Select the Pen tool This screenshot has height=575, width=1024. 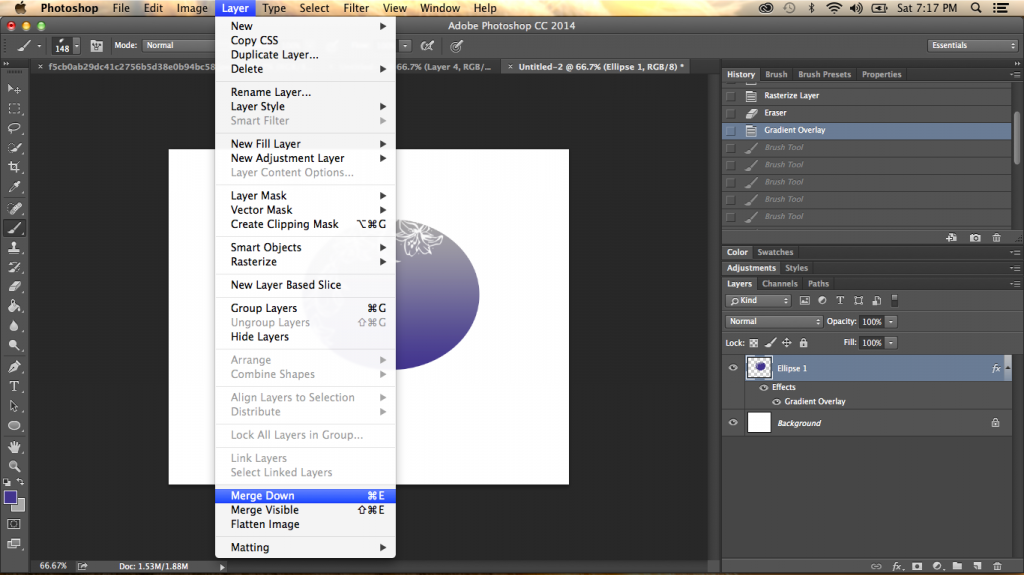(14, 367)
